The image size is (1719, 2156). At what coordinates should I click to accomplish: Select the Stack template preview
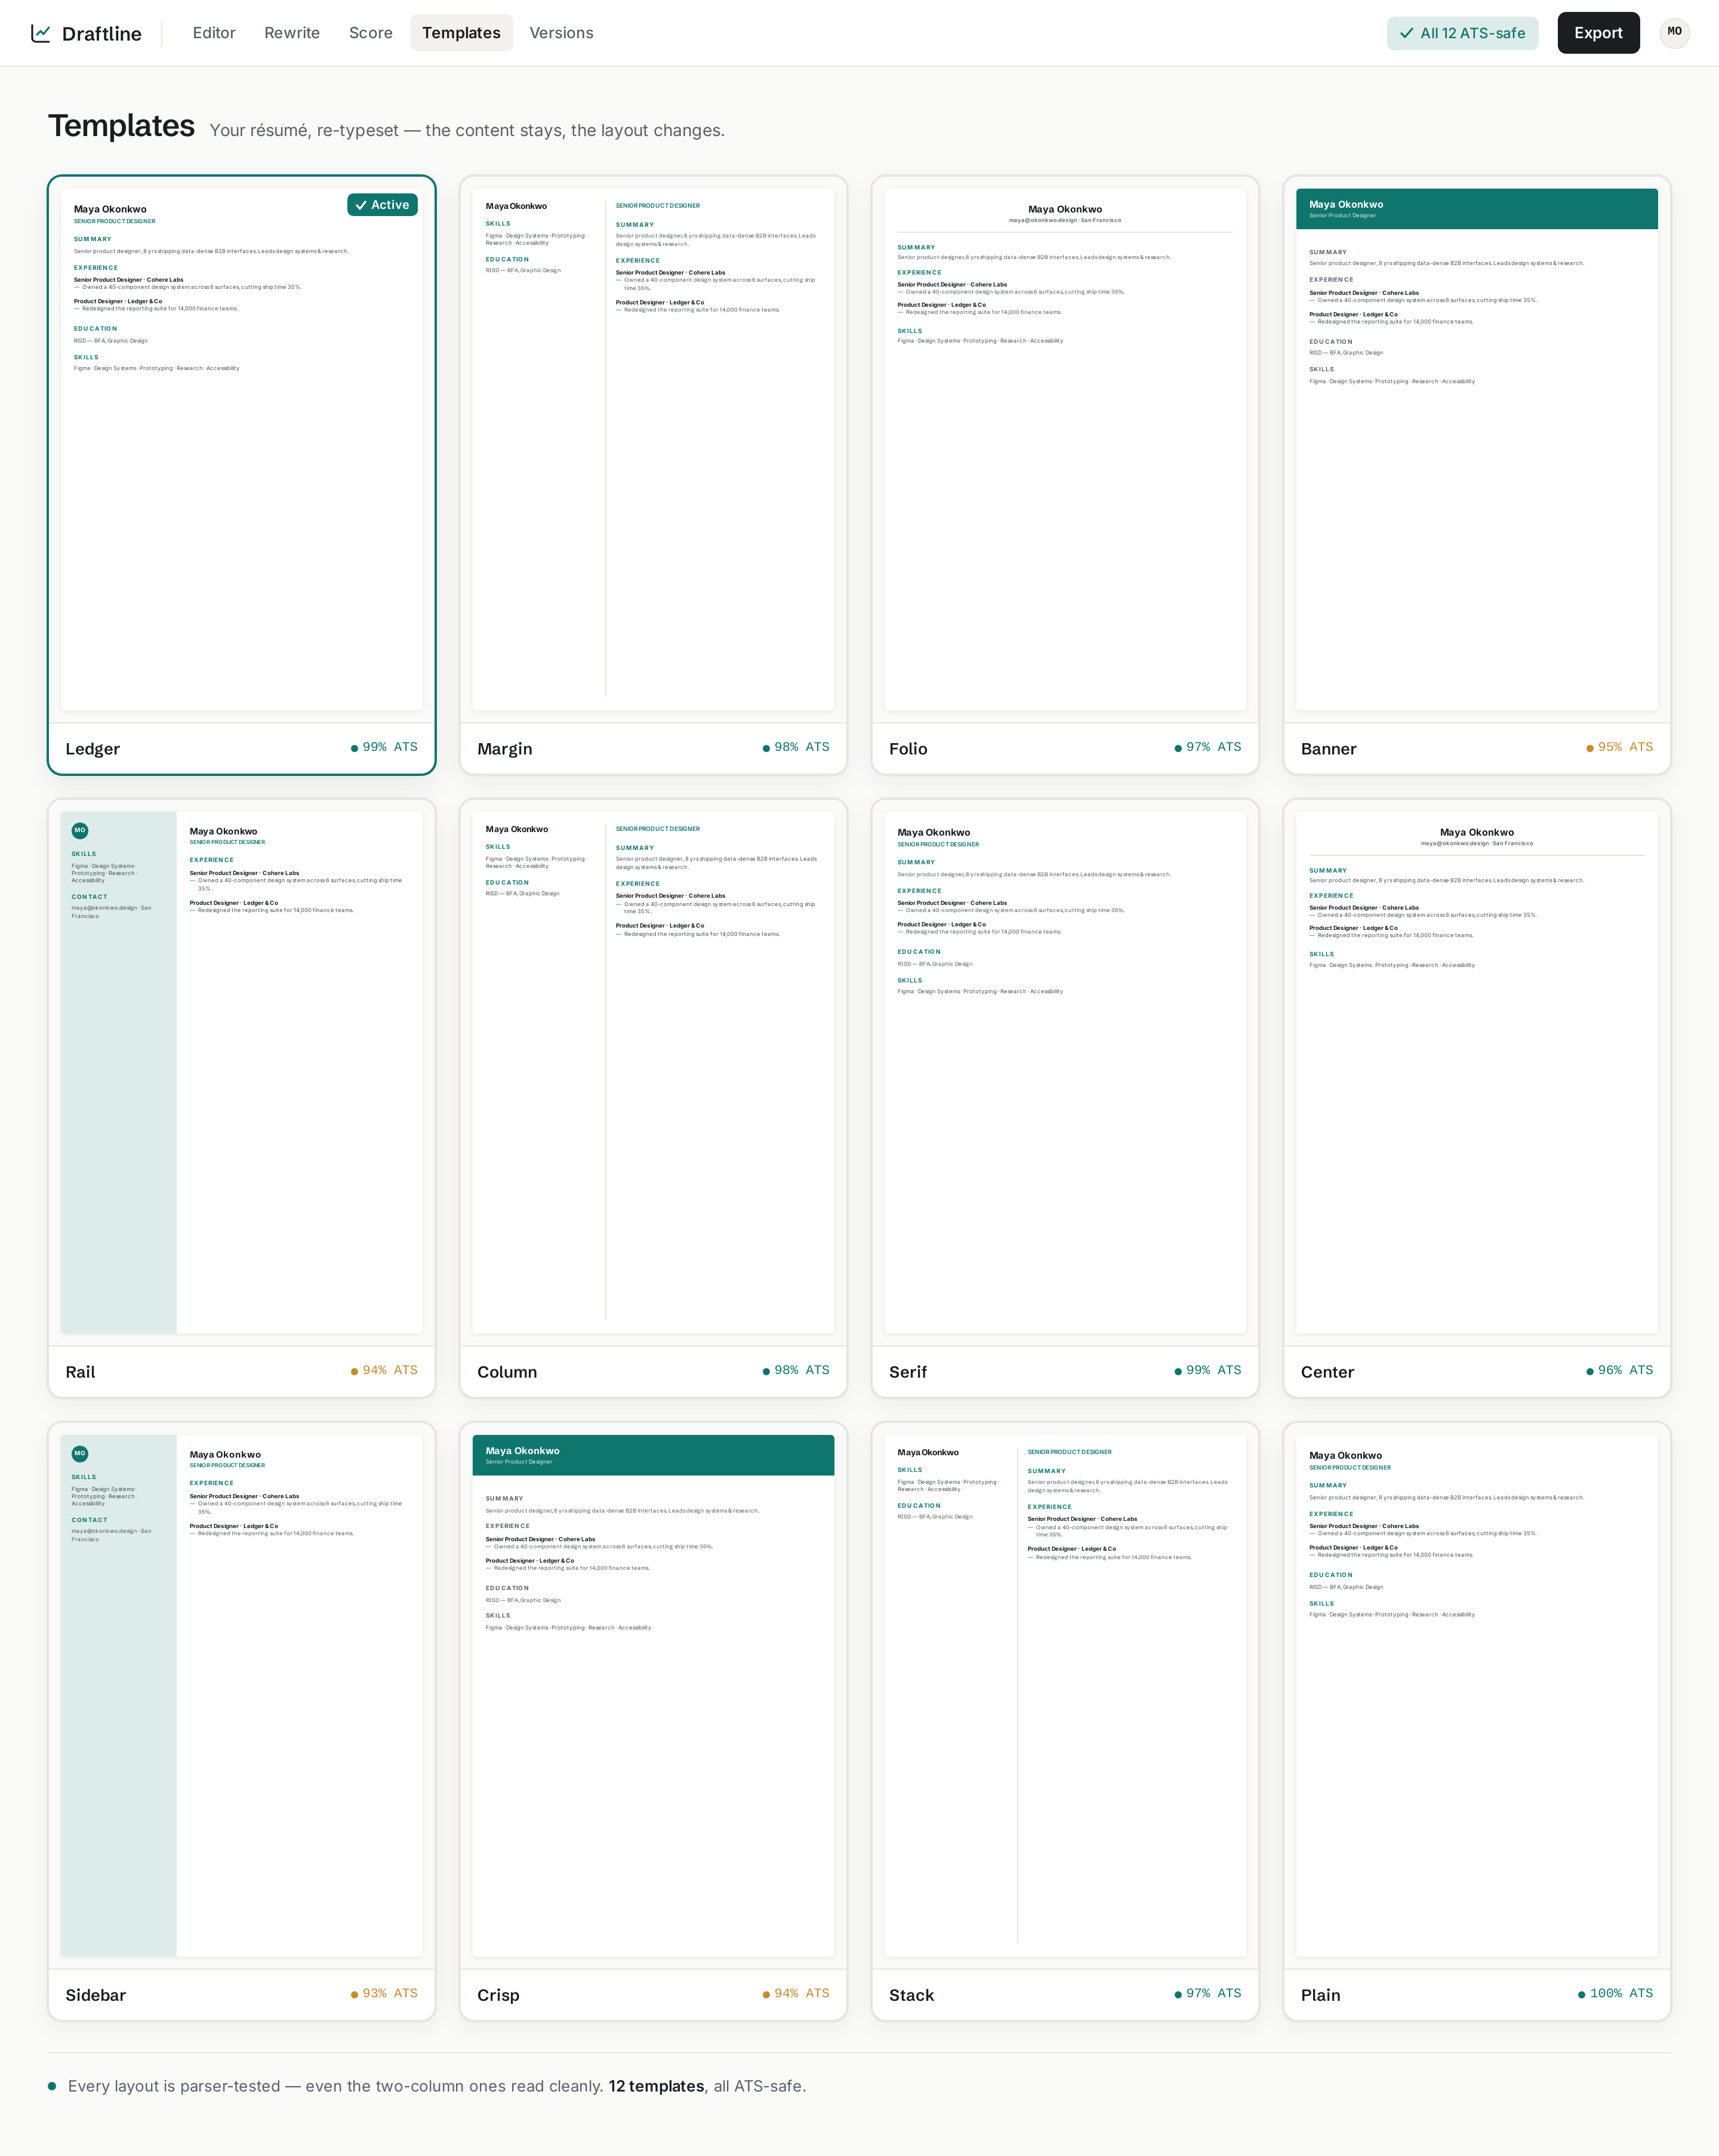coord(1065,1696)
